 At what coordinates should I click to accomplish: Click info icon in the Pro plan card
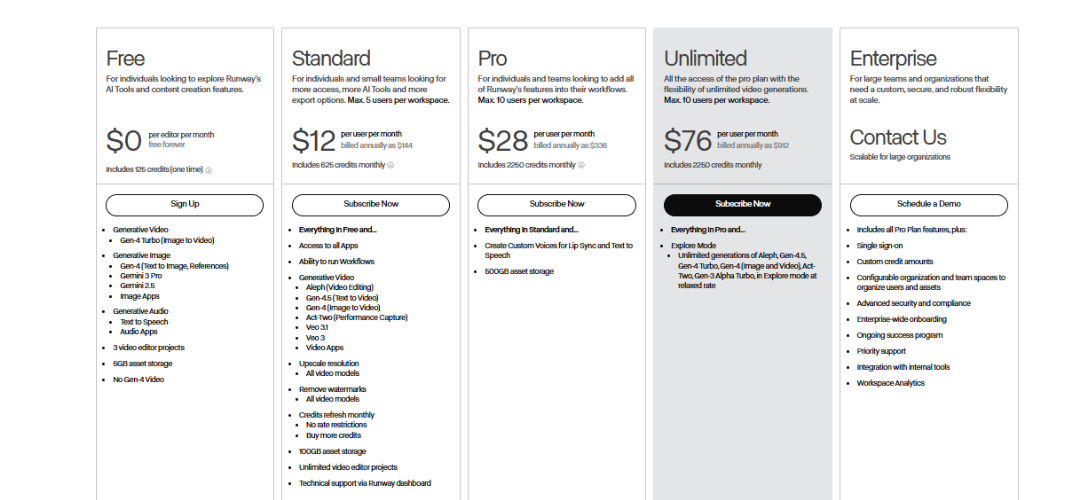pyautogui.click(x=580, y=165)
